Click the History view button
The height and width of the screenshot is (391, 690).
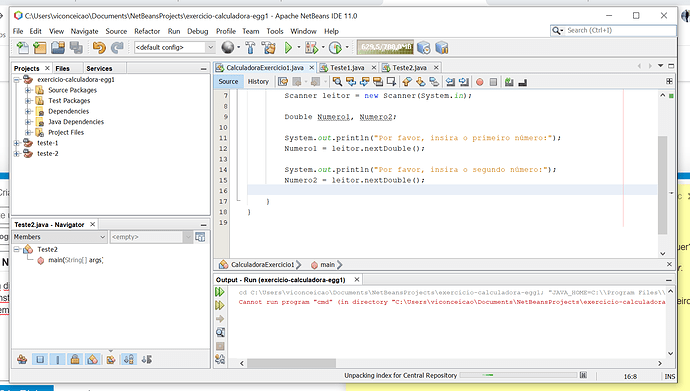[258, 81]
